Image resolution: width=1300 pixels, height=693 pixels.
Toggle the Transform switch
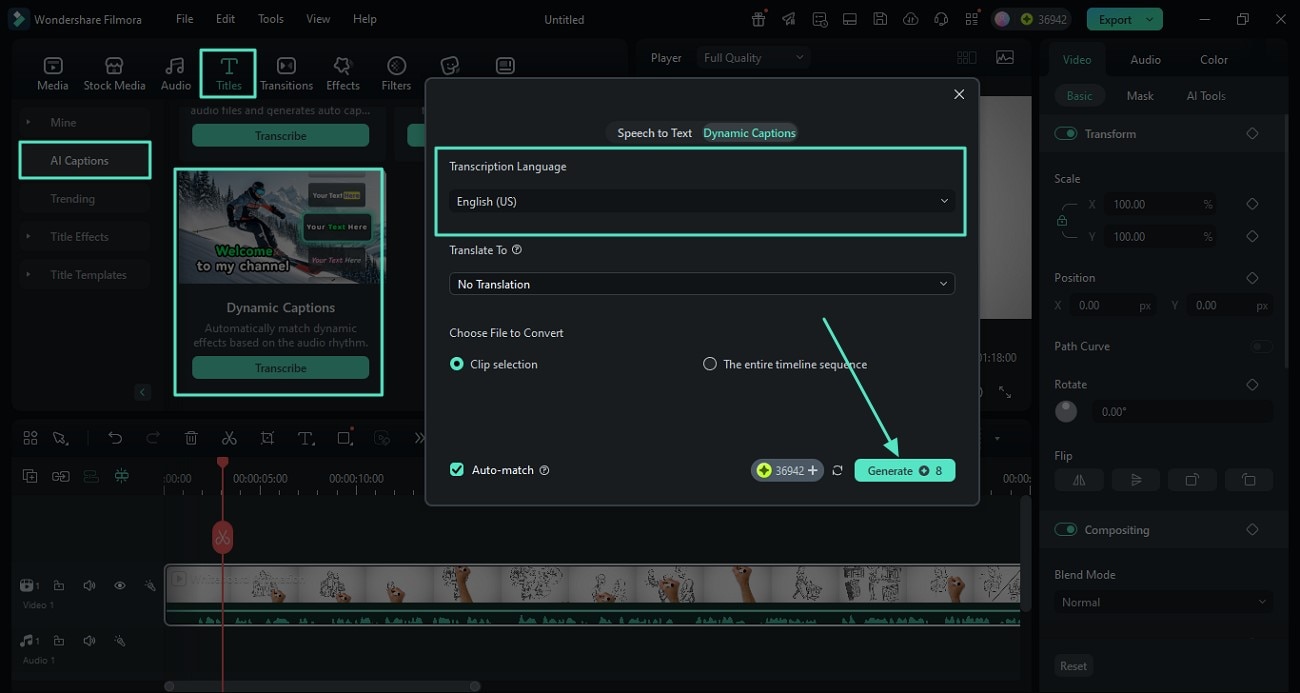coord(1066,133)
